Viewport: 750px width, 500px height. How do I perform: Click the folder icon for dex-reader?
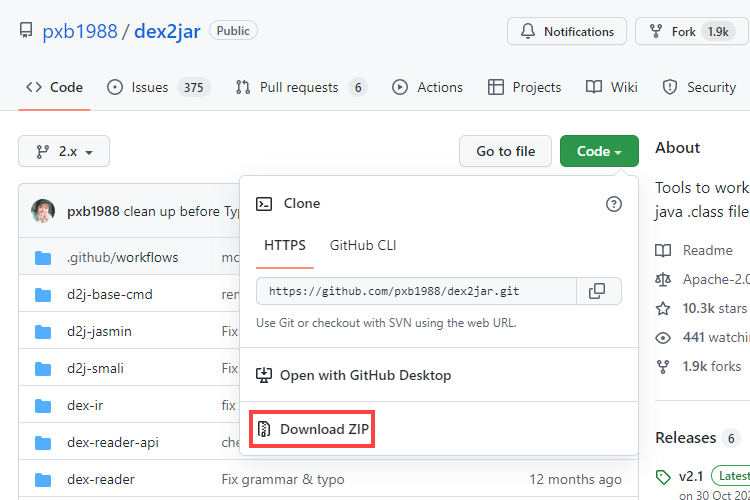[43, 479]
